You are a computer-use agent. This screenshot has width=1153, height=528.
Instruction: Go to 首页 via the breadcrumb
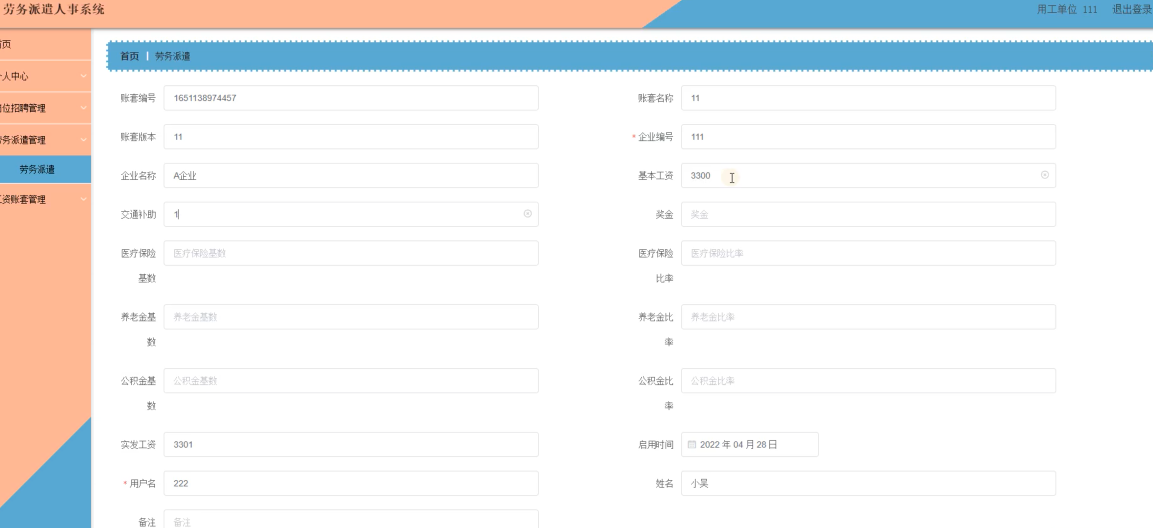pos(130,56)
